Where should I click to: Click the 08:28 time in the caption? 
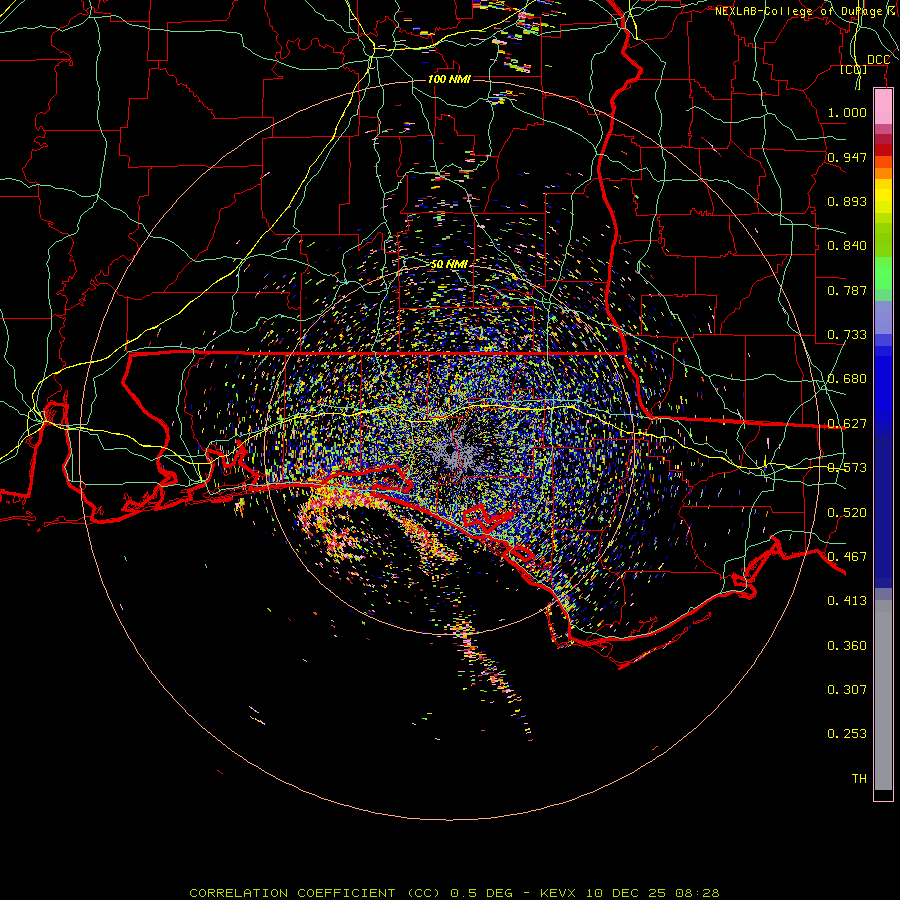click(697, 893)
